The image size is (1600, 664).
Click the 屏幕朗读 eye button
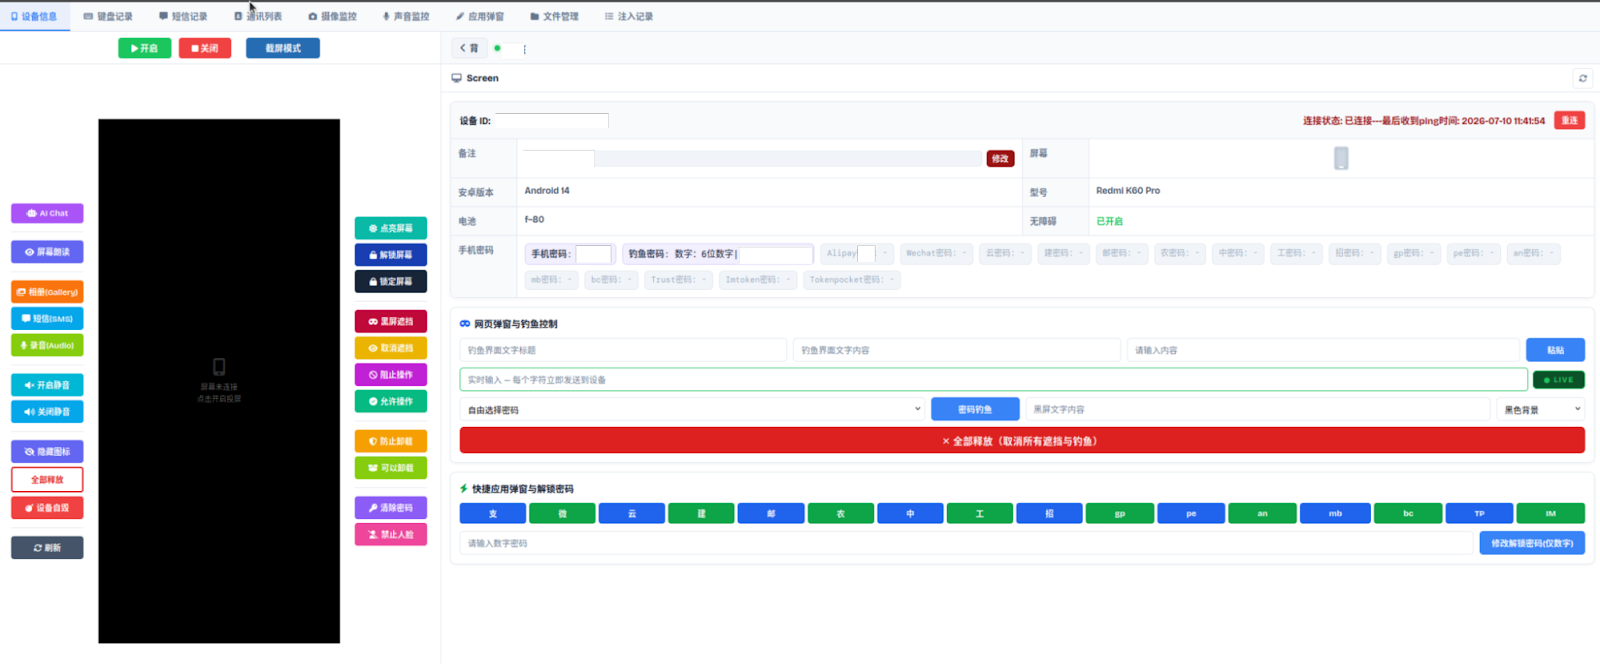click(47, 252)
